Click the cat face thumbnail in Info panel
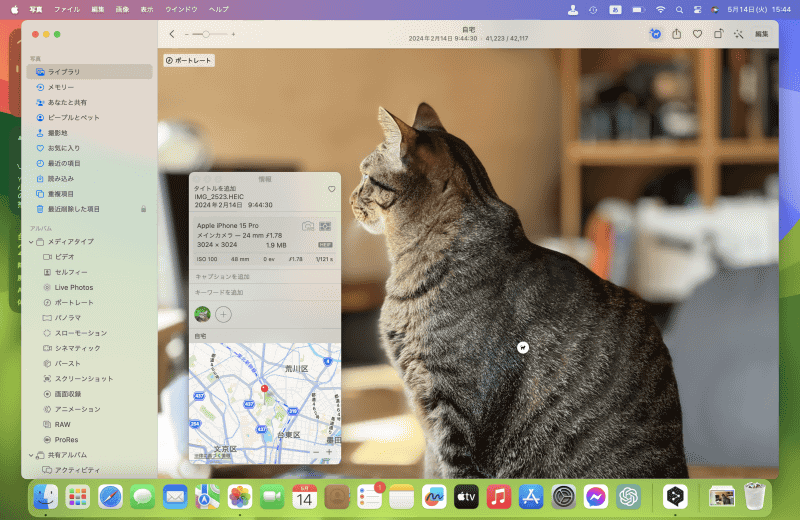 (203, 314)
